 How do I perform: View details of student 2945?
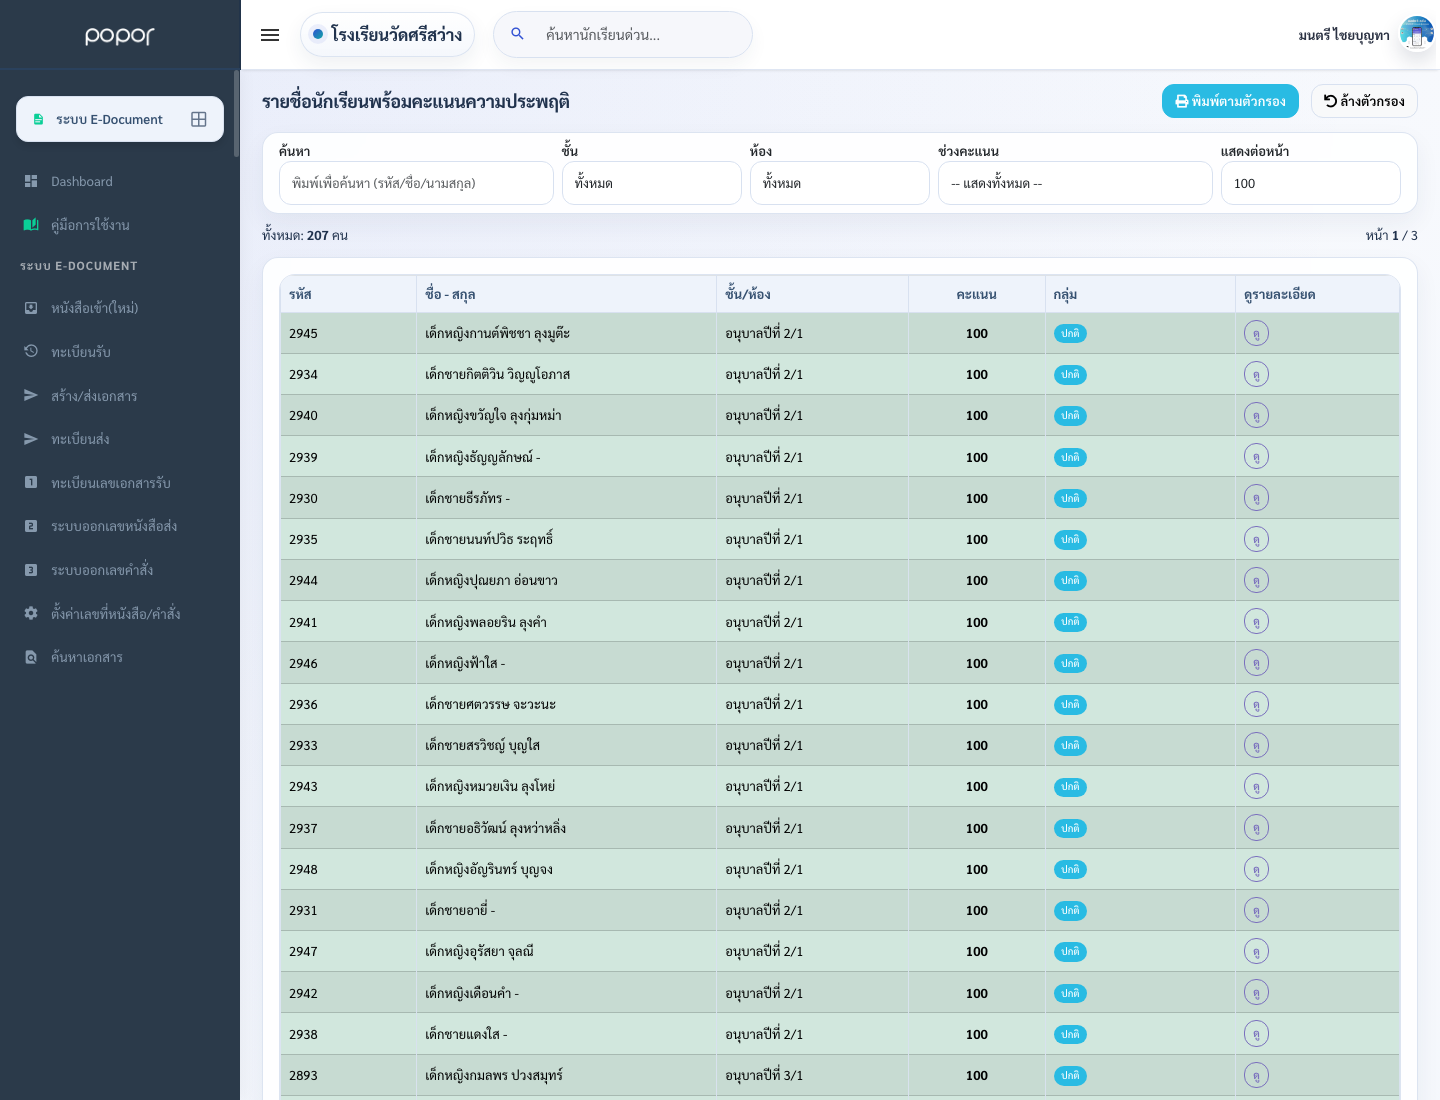(x=1256, y=333)
